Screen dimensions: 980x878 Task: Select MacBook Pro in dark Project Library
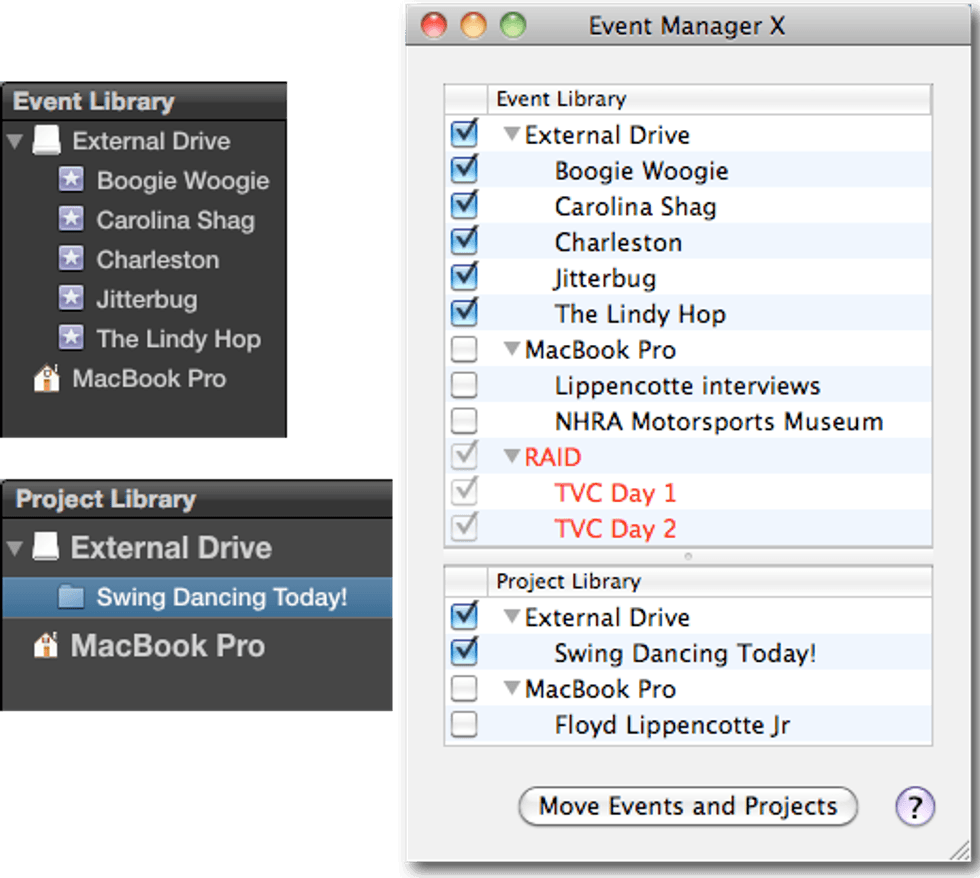pyautogui.click(x=168, y=646)
